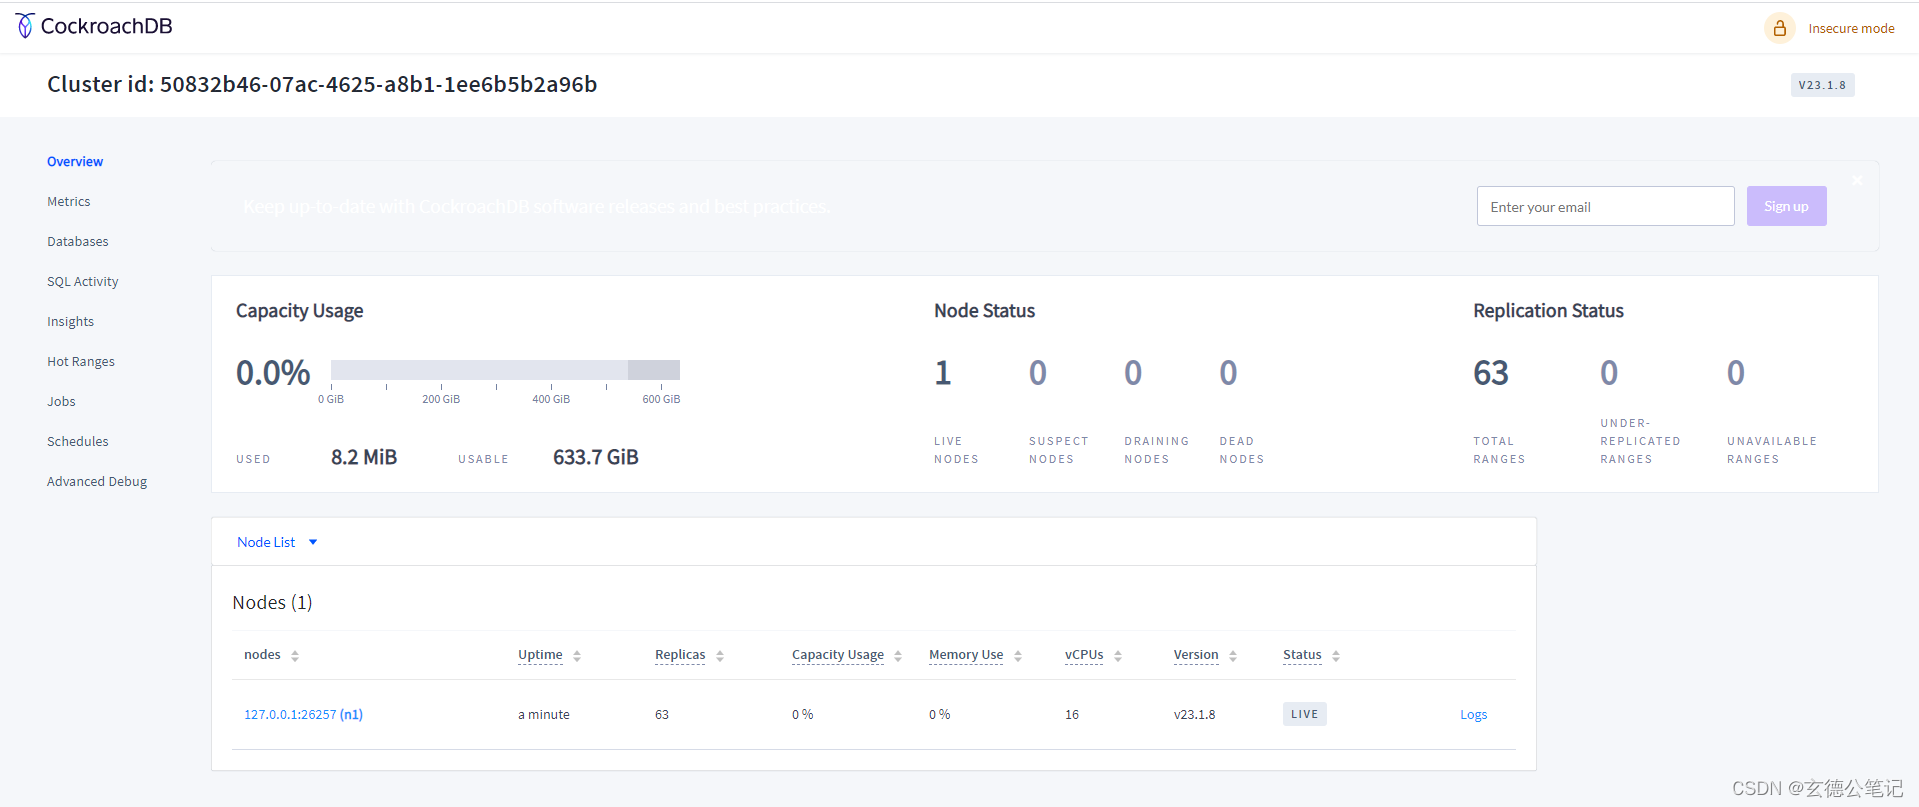View Logs for node n1
The width and height of the screenshot is (1919, 807).
click(1473, 714)
